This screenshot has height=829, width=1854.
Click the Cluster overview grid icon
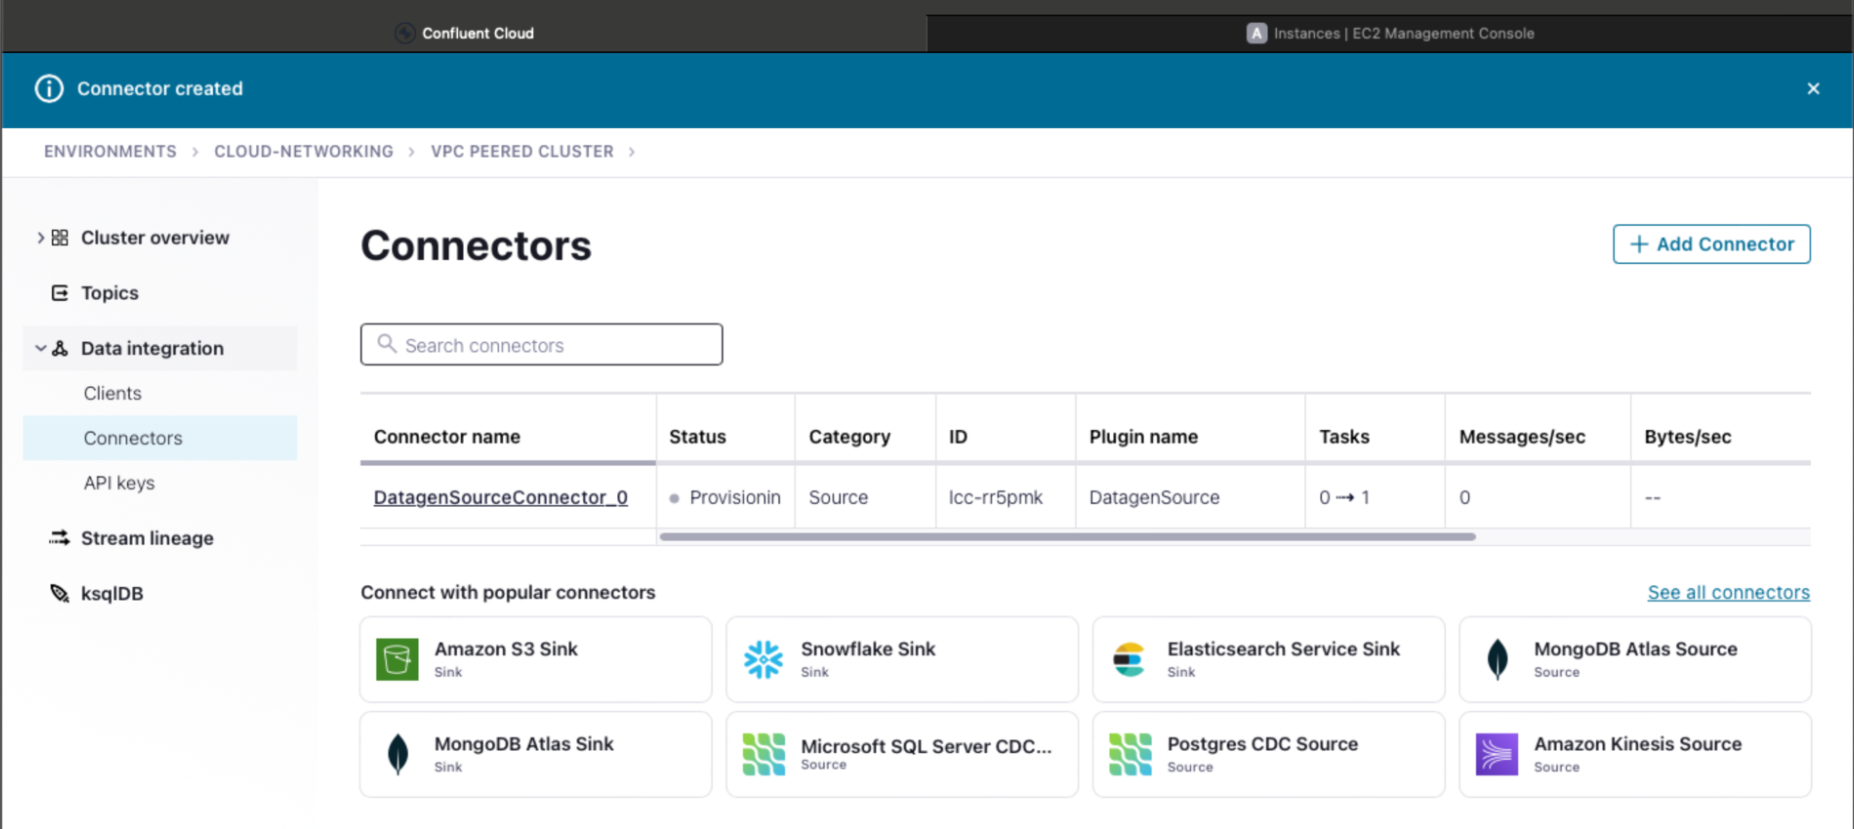coord(60,238)
